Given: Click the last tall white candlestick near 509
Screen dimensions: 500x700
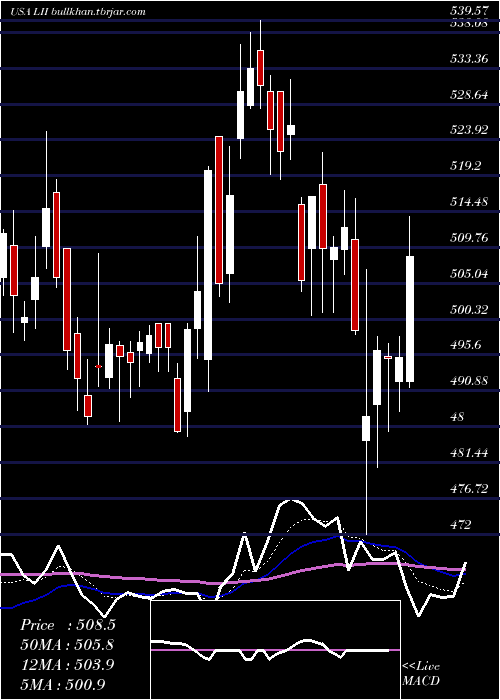Looking at the screenshot, I should point(410,319).
